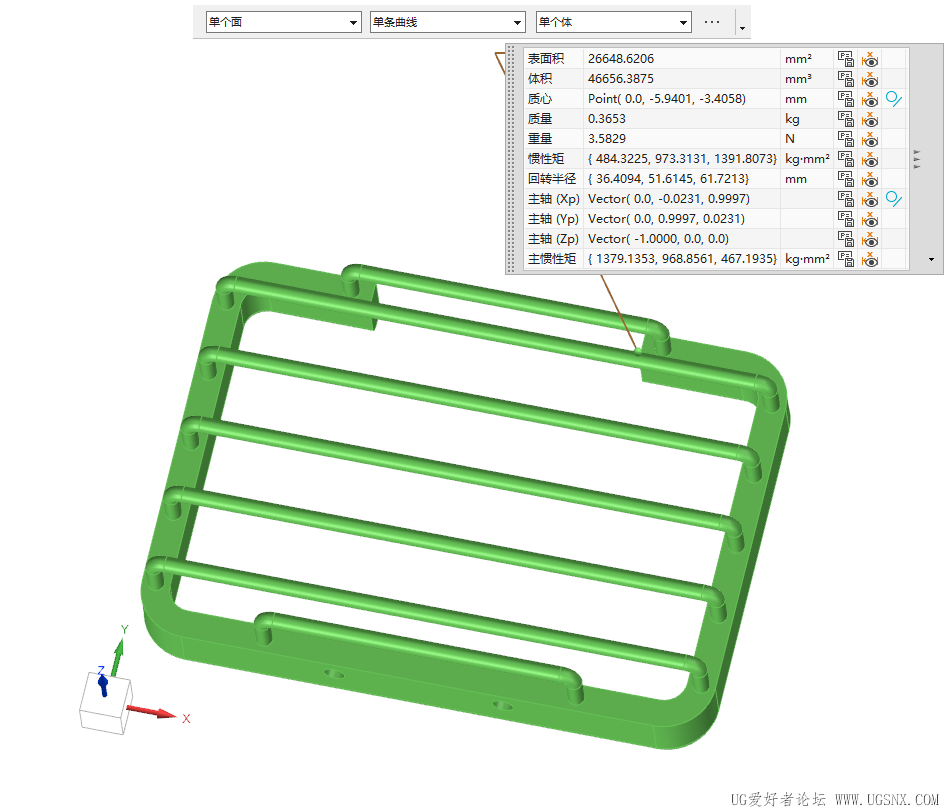
Task: Select the 主惯性矩 label cell
Action: pos(553,259)
